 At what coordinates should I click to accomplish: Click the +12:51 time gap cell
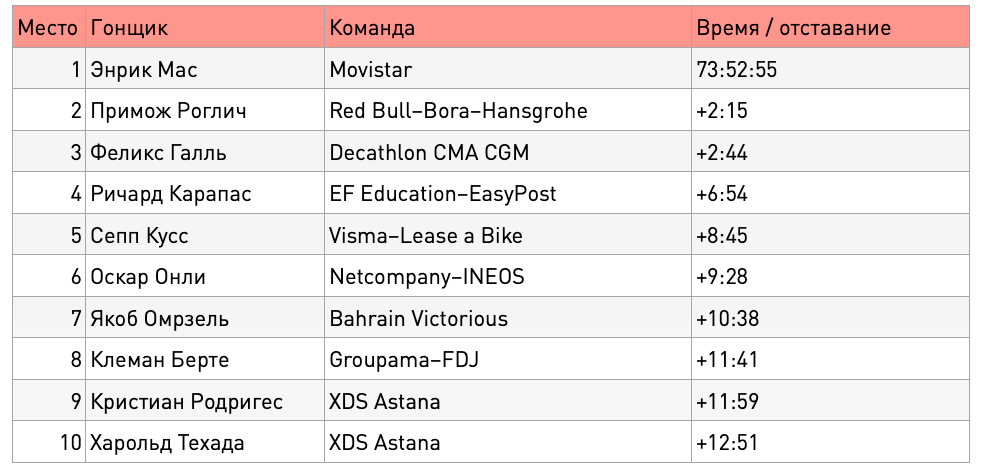(830, 442)
